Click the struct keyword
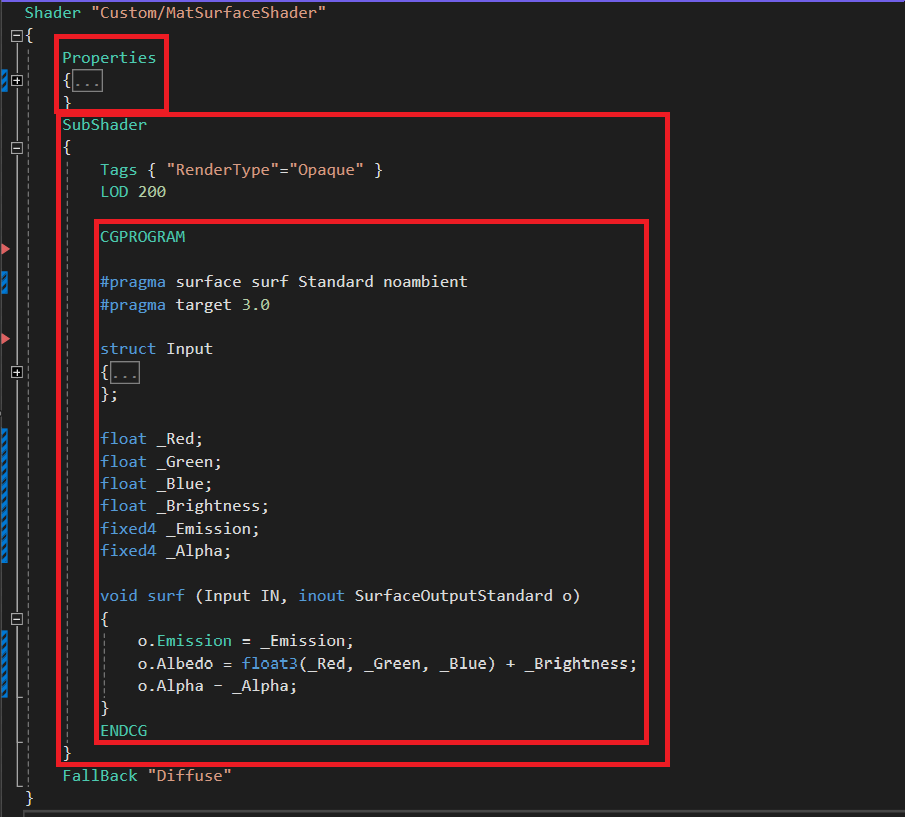Viewport: 905px width, 817px height. click(x=128, y=348)
